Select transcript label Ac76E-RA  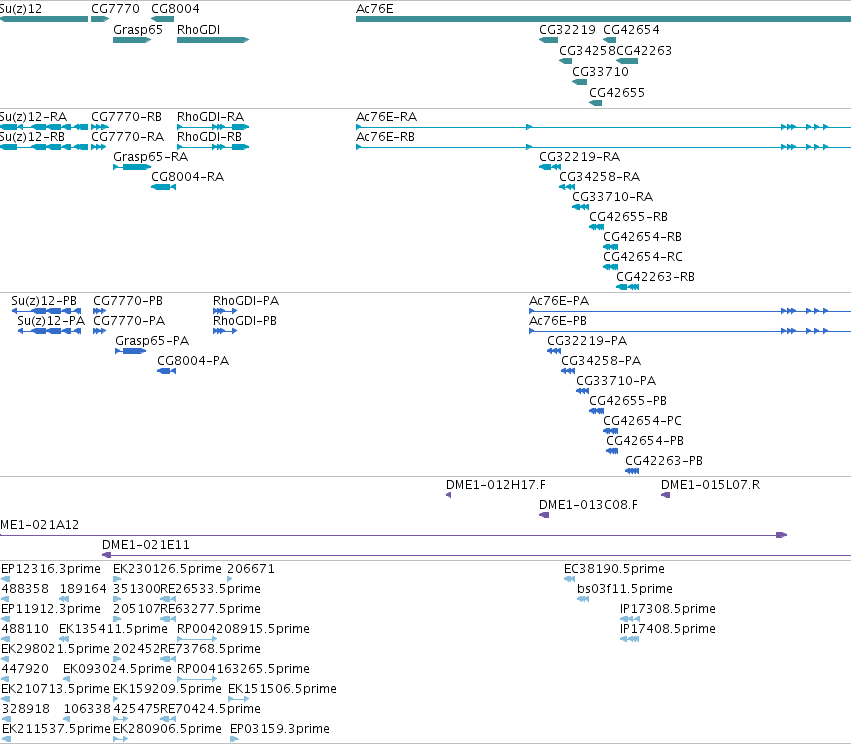pos(386,117)
